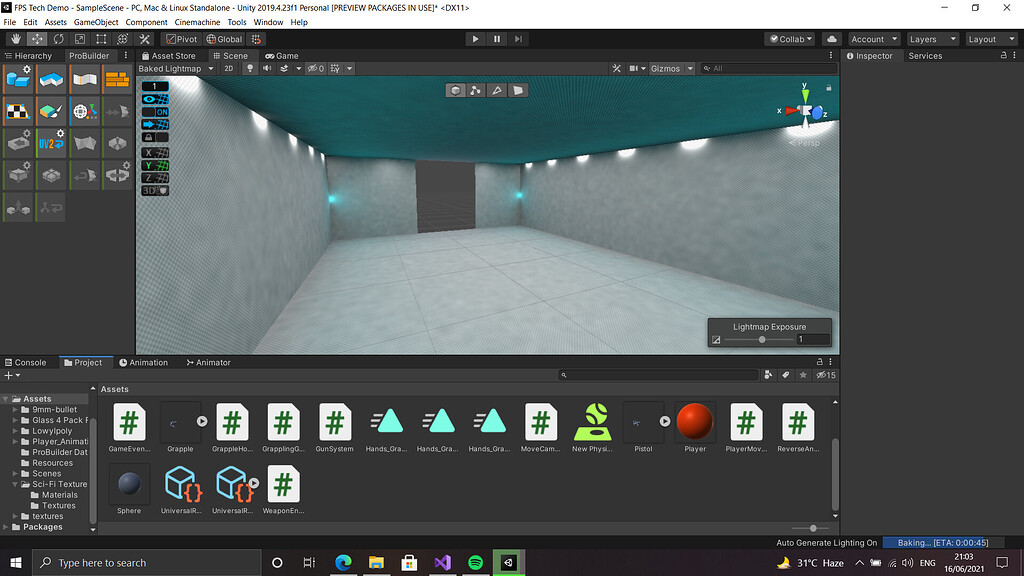Image resolution: width=1024 pixels, height=576 pixels.
Task: Select the Move tool in the toolbar
Action: coord(36,38)
